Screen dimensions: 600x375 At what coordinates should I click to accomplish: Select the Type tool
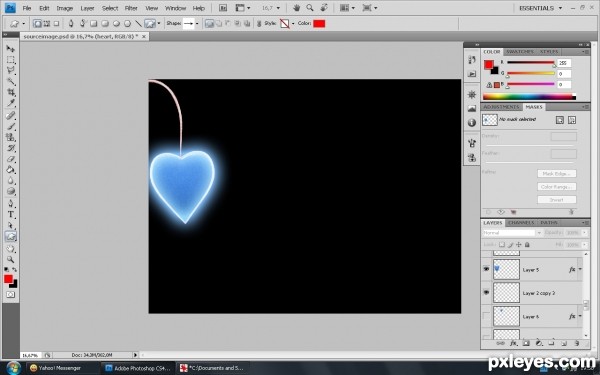10,215
